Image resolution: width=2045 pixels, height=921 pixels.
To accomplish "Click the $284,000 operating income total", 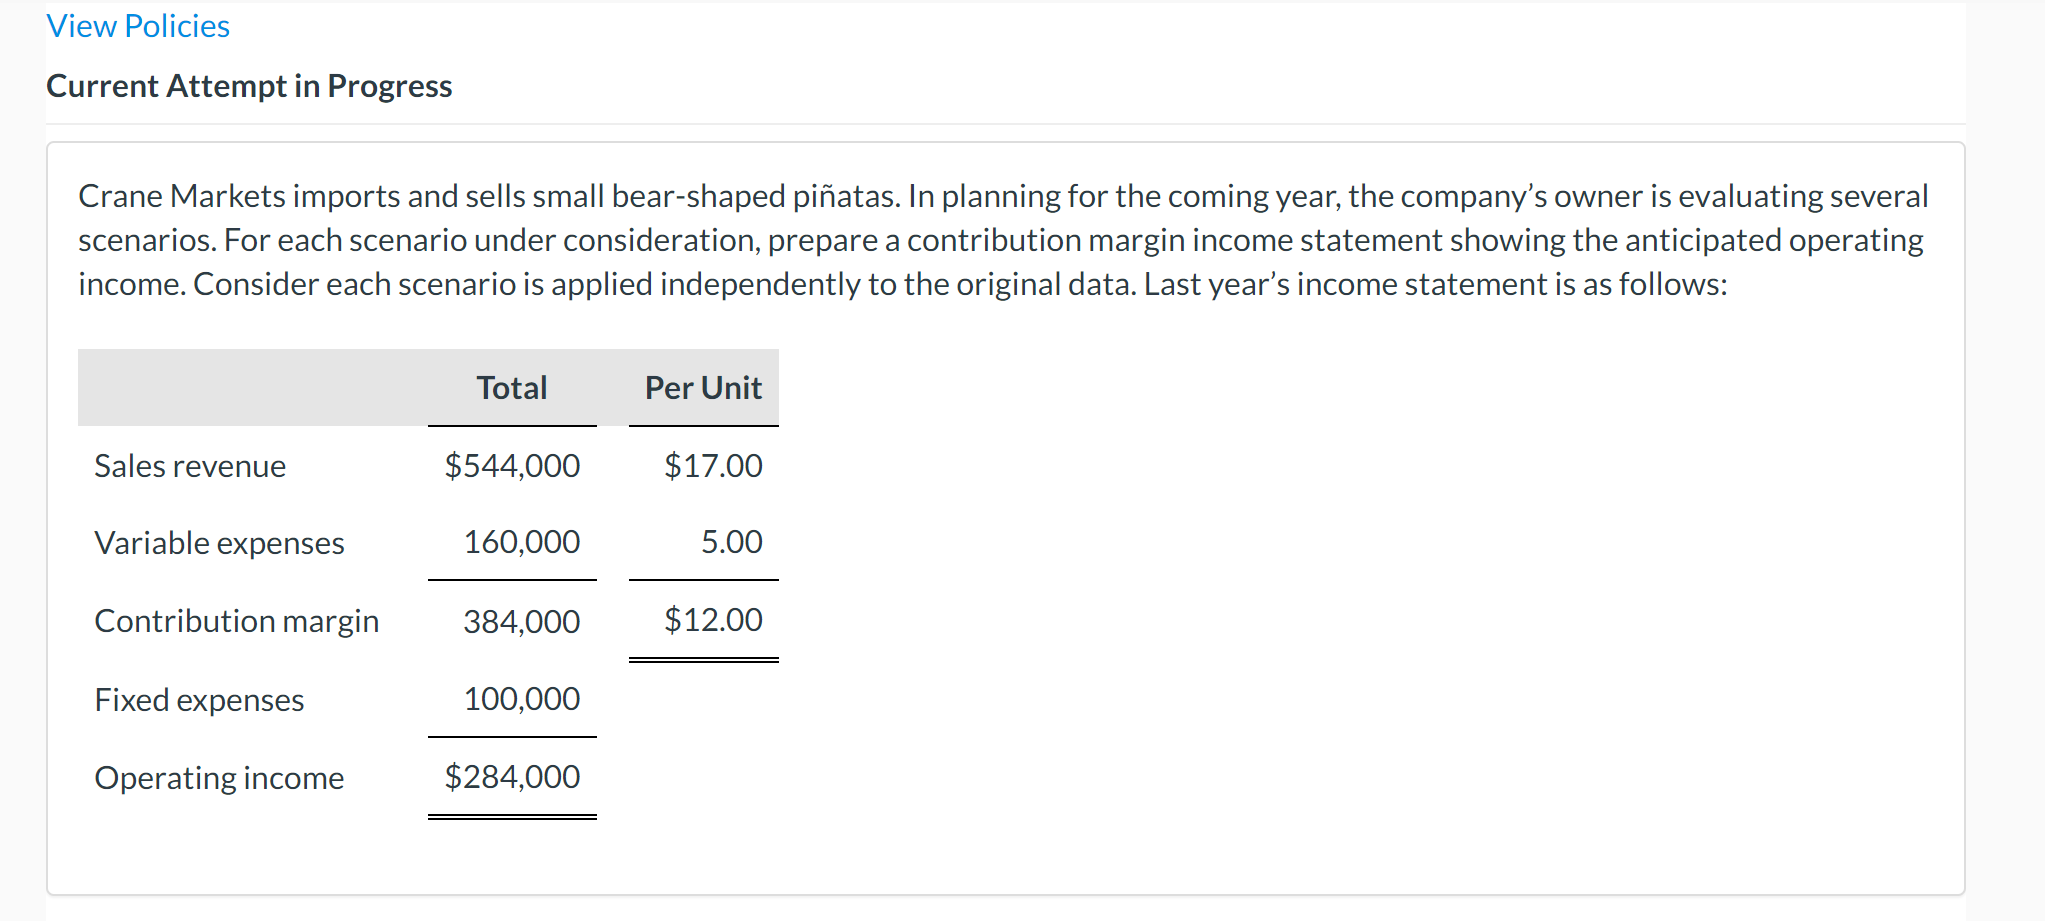I will pyautogui.click(x=512, y=777).
